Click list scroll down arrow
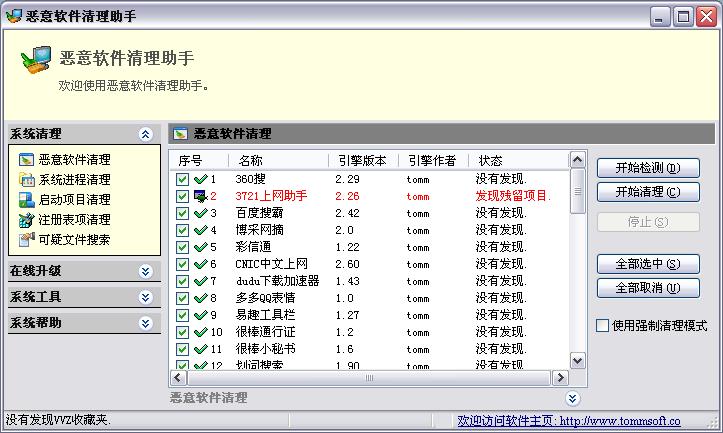Screen dimensions: 723x433 click(x=578, y=360)
